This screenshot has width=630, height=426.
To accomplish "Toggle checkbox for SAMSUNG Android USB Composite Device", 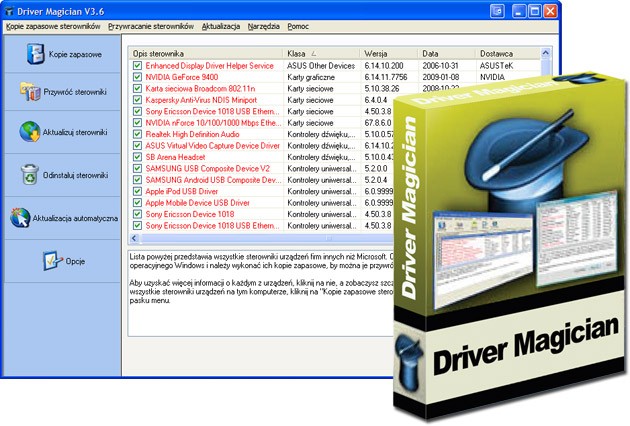I will (137, 180).
